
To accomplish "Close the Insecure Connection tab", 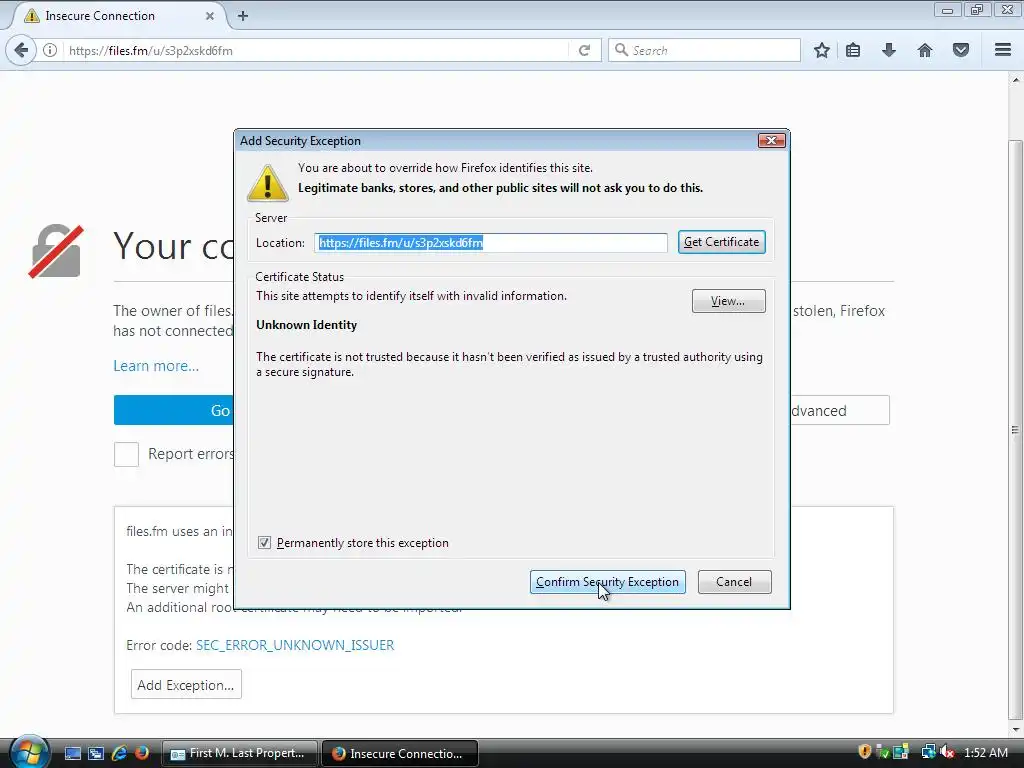I will pyautogui.click(x=210, y=16).
